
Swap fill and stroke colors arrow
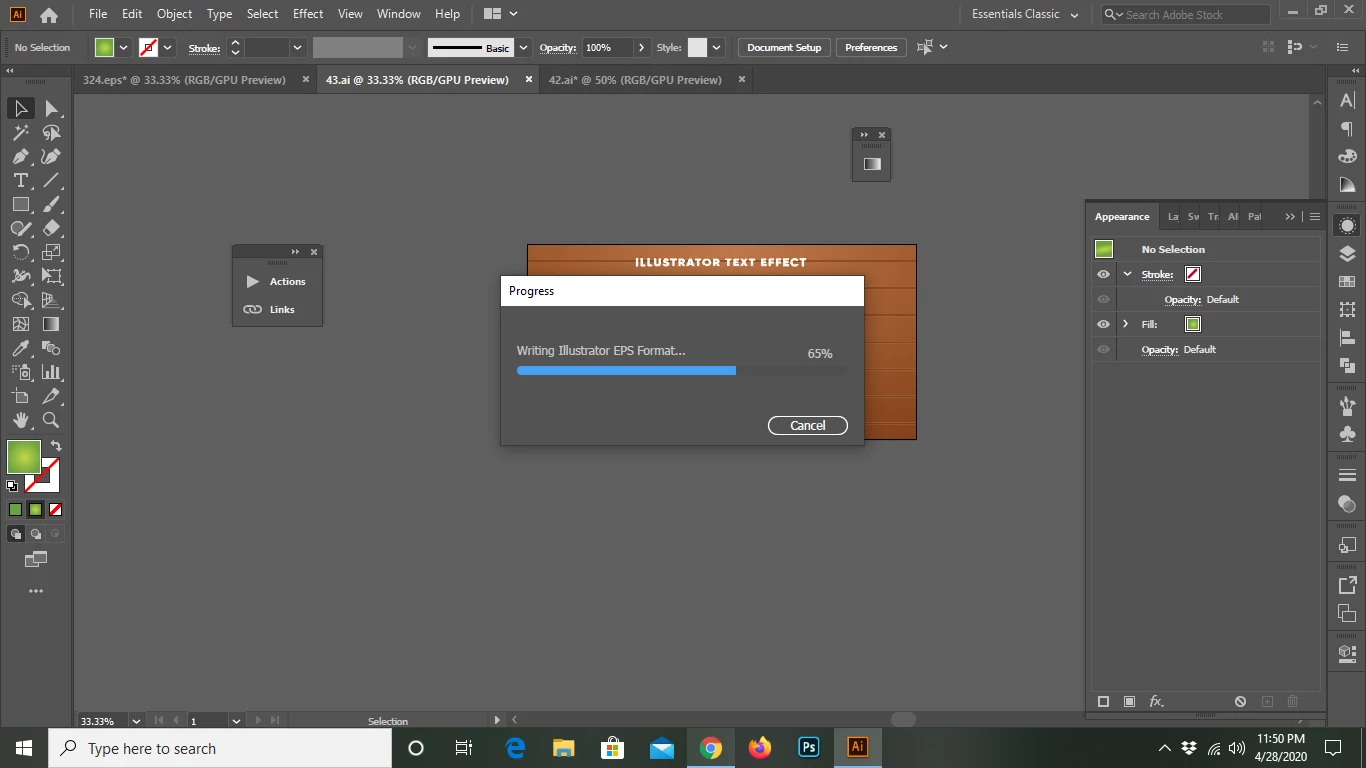click(56, 446)
